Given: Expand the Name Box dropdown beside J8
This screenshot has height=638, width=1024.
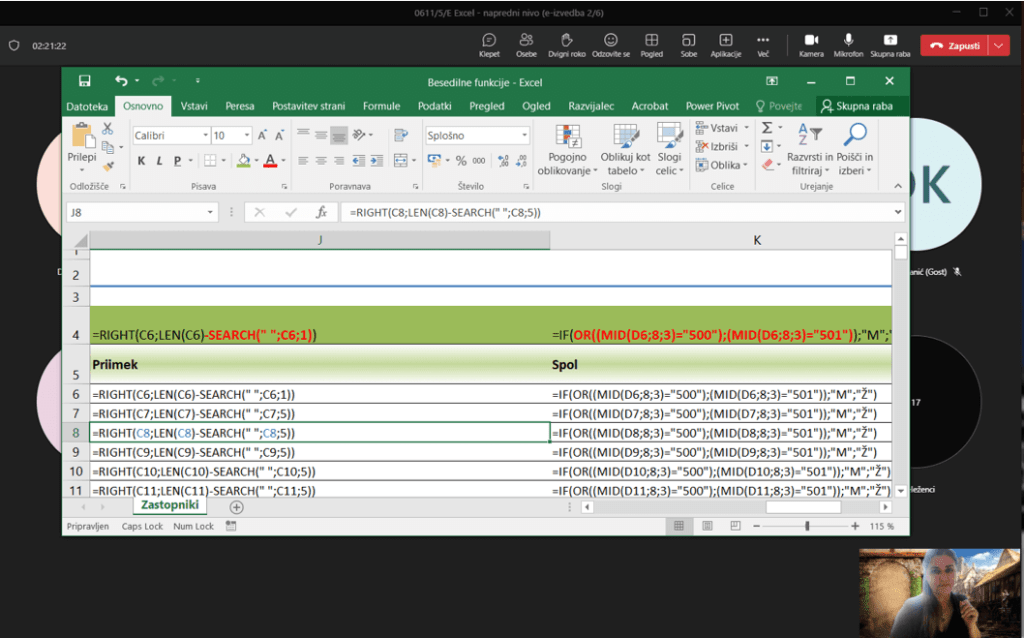Looking at the screenshot, I should point(210,212).
